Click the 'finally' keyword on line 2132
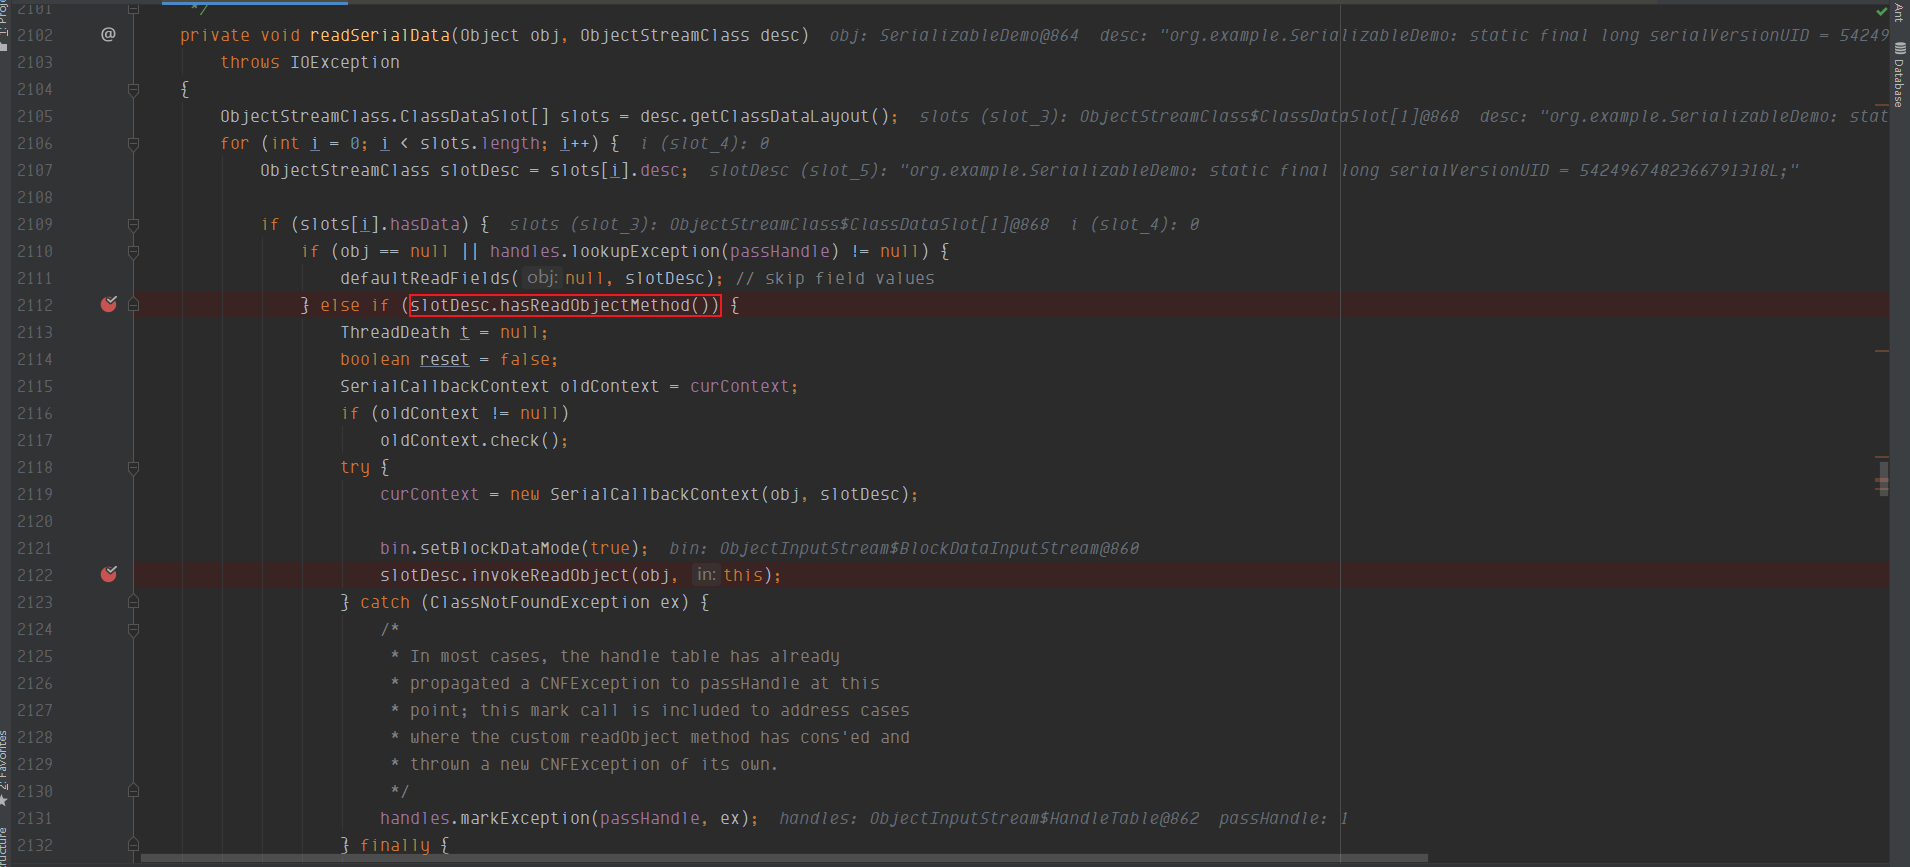The width and height of the screenshot is (1910, 867). click(x=395, y=845)
